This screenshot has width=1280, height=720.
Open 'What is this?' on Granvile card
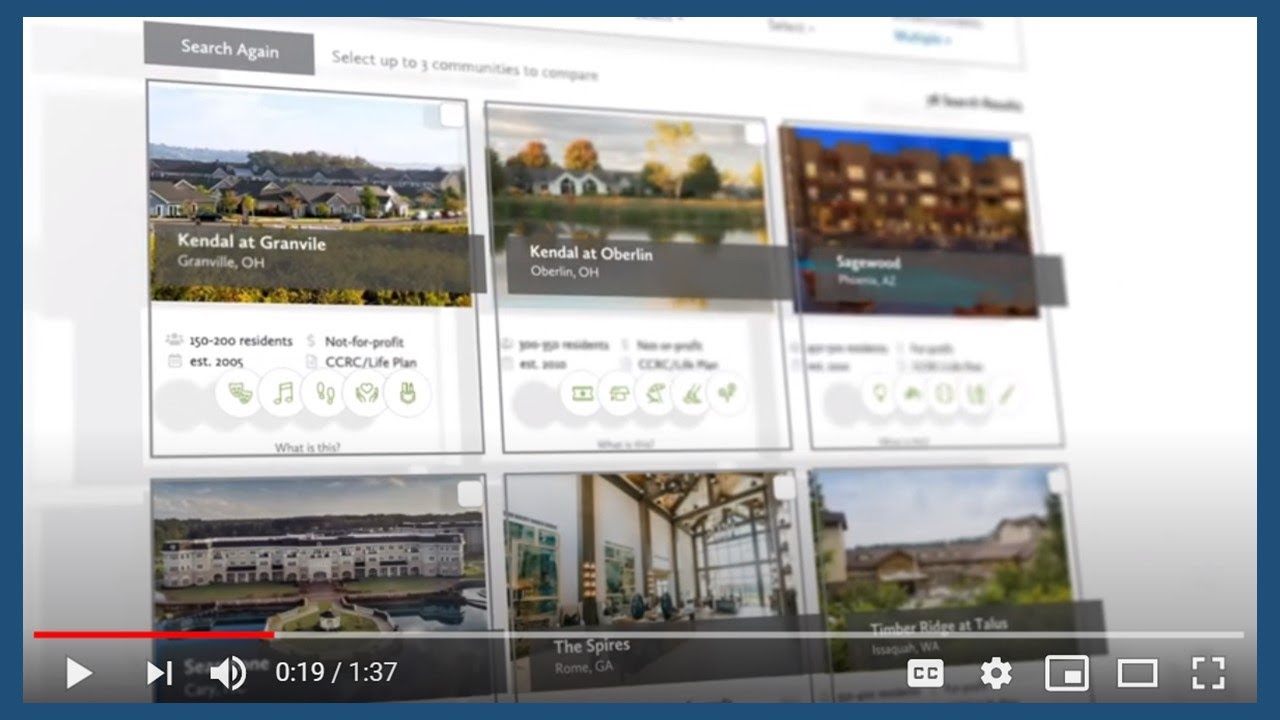[310, 447]
